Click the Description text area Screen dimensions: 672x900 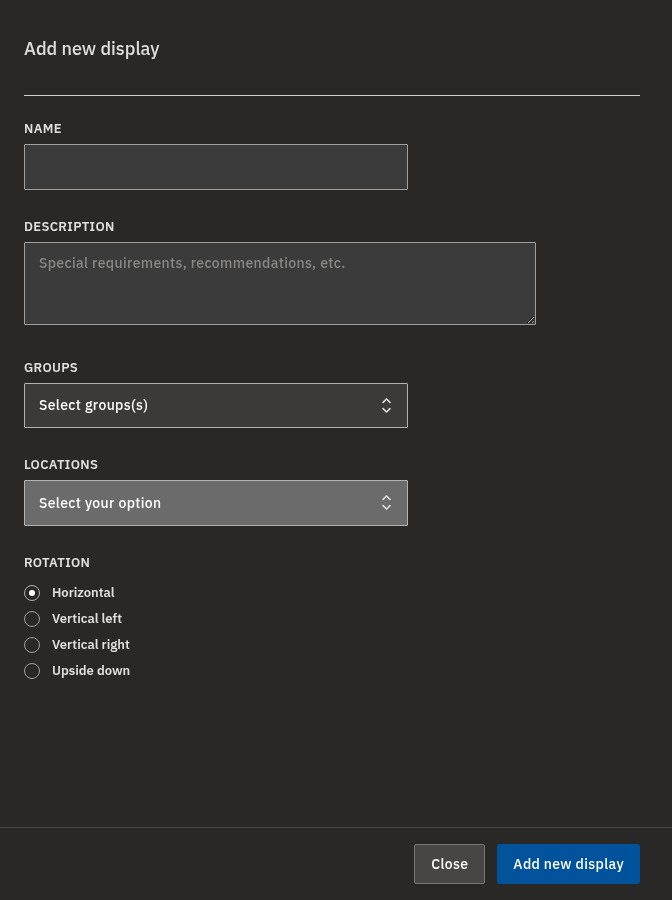coord(280,284)
